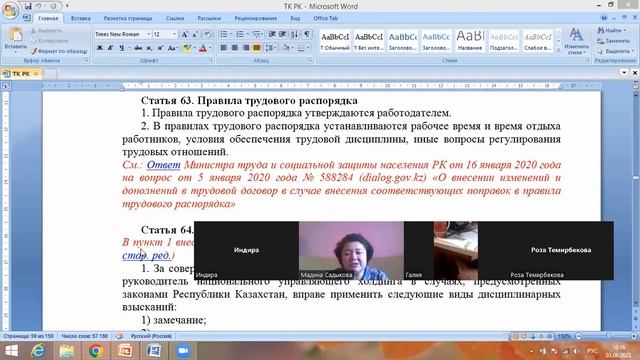Viewport: 640px width, 360px height.
Task: Click the language Русский (Россия) in status bar
Action: pyautogui.click(x=151, y=336)
